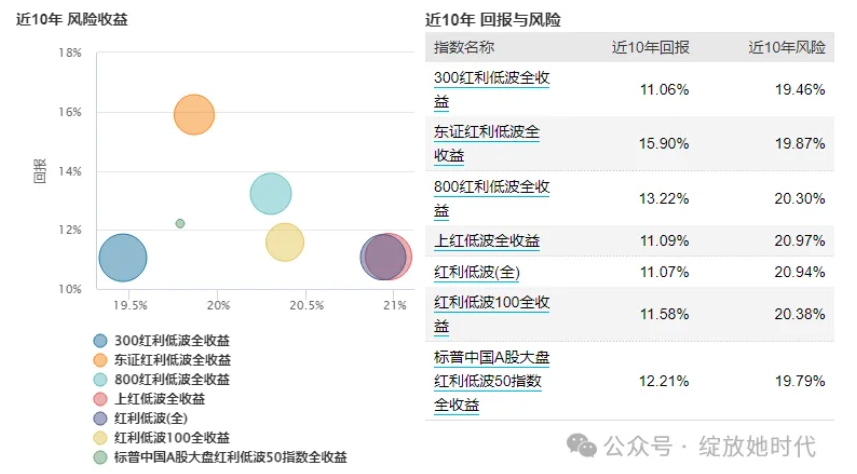Sort by the 近10年回报 column header
This screenshot has height=474, width=857.
coord(650,47)
